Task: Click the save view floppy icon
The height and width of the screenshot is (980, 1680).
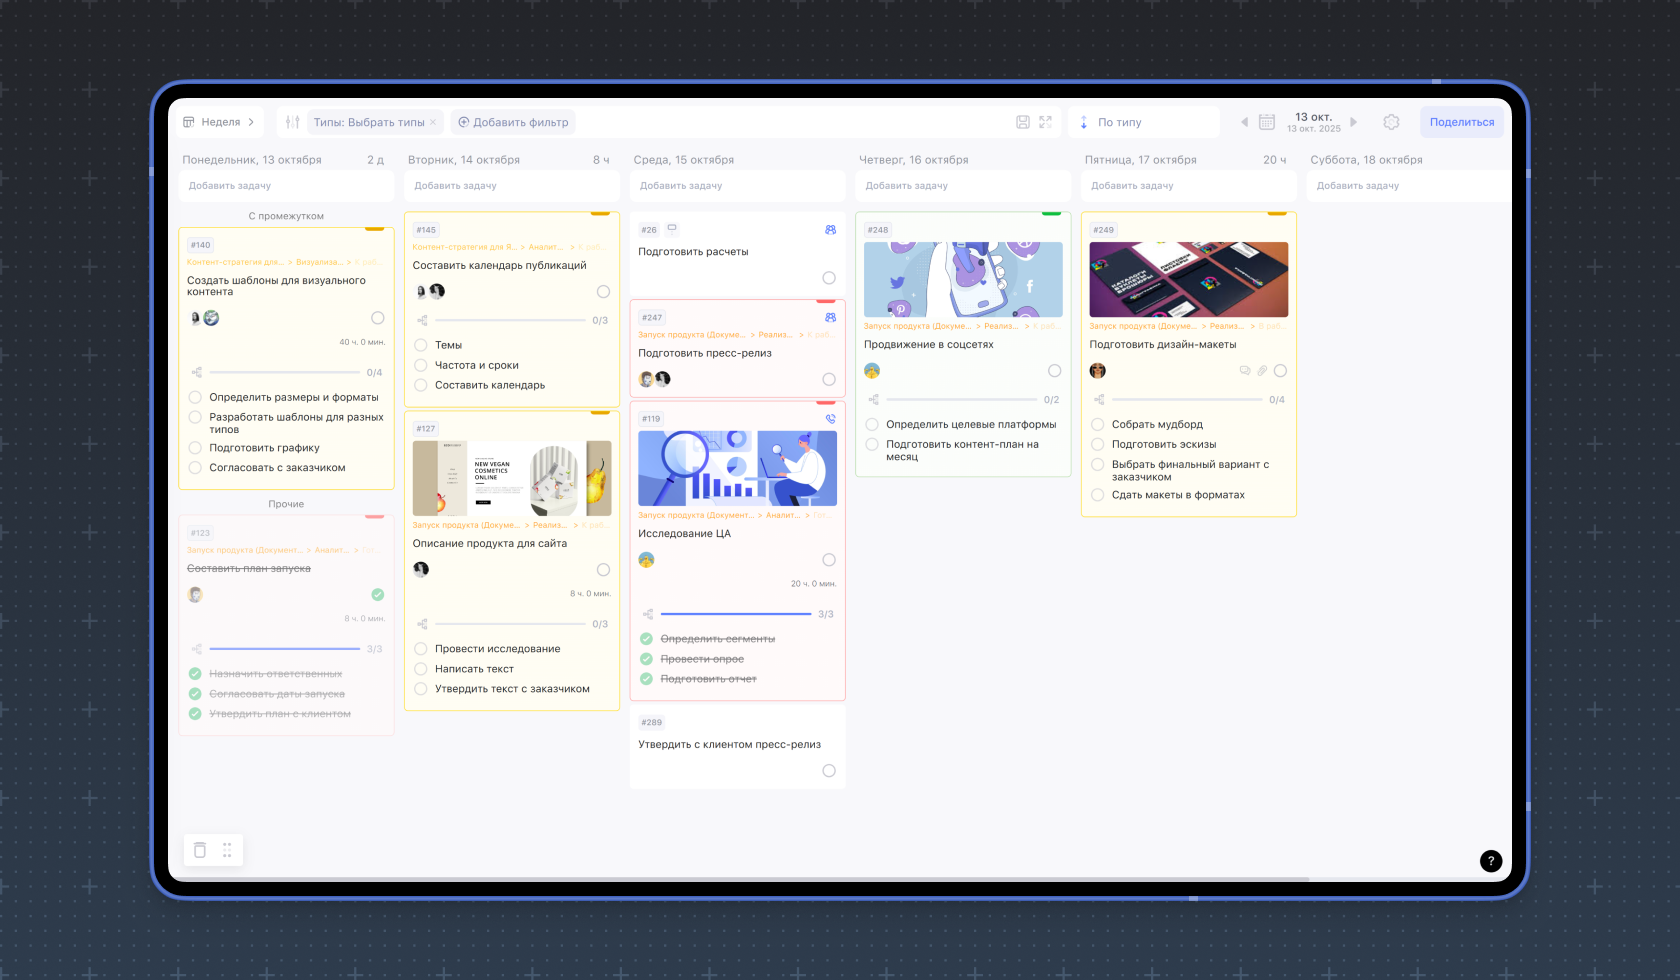Action: (x=1023, y=122)
